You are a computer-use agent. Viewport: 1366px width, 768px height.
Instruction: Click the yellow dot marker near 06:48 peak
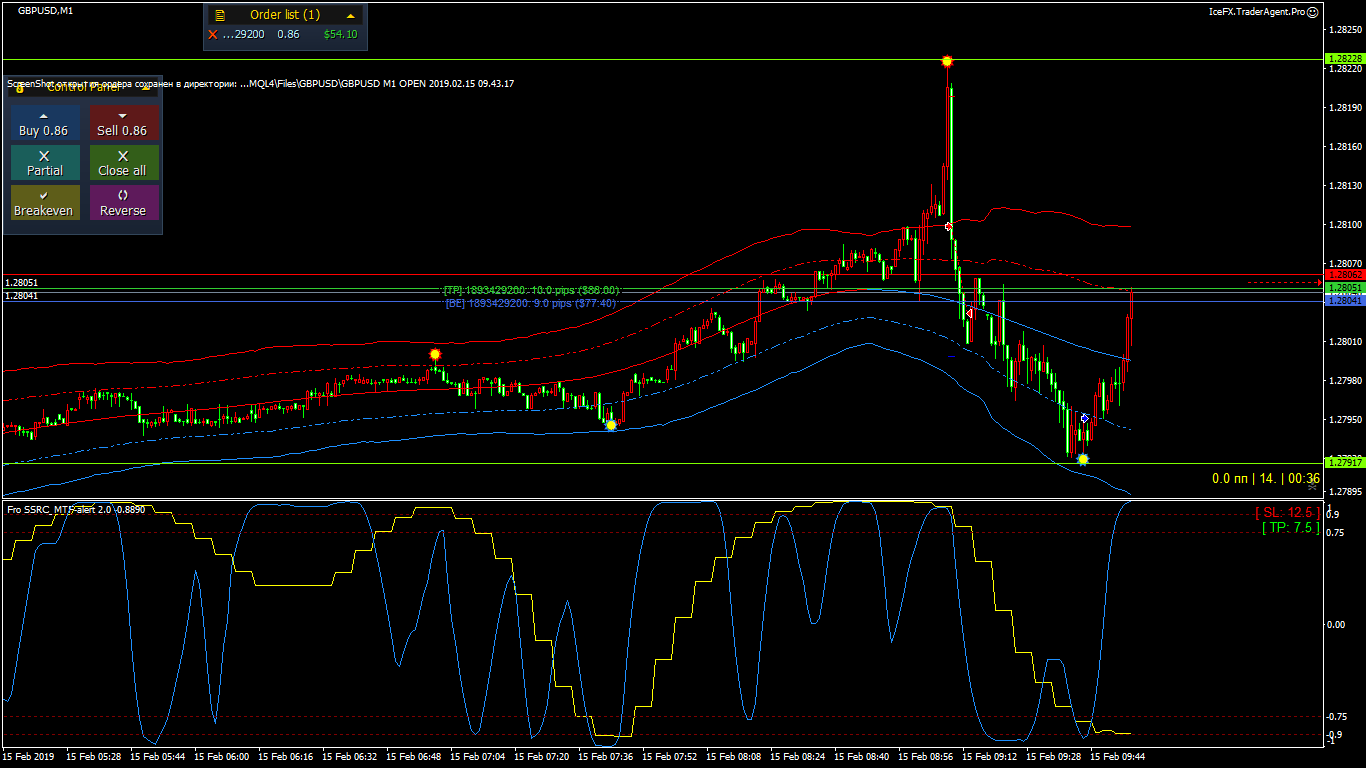click(435, 354)
